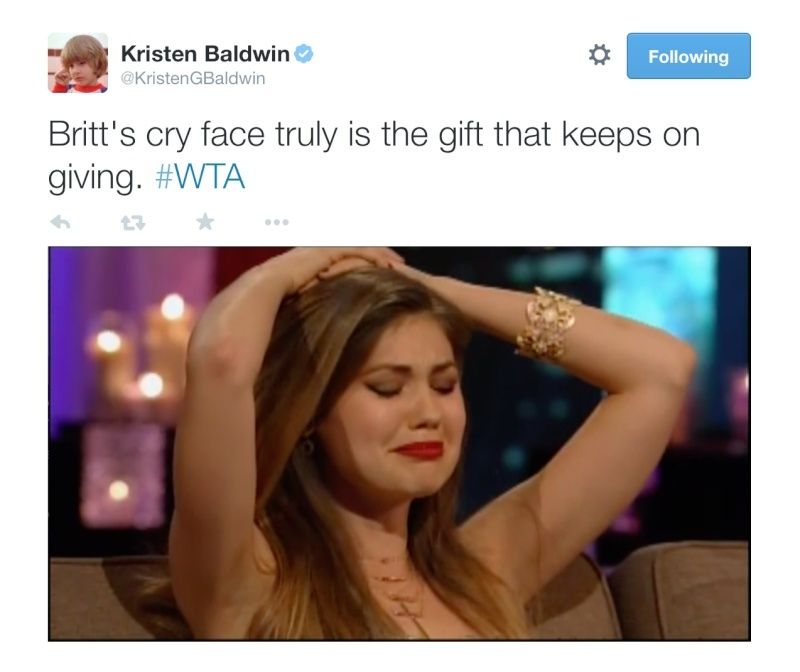Click the gold bracelet in the photo
This screenshot has width=800, height=672.
tap(547, 323)
